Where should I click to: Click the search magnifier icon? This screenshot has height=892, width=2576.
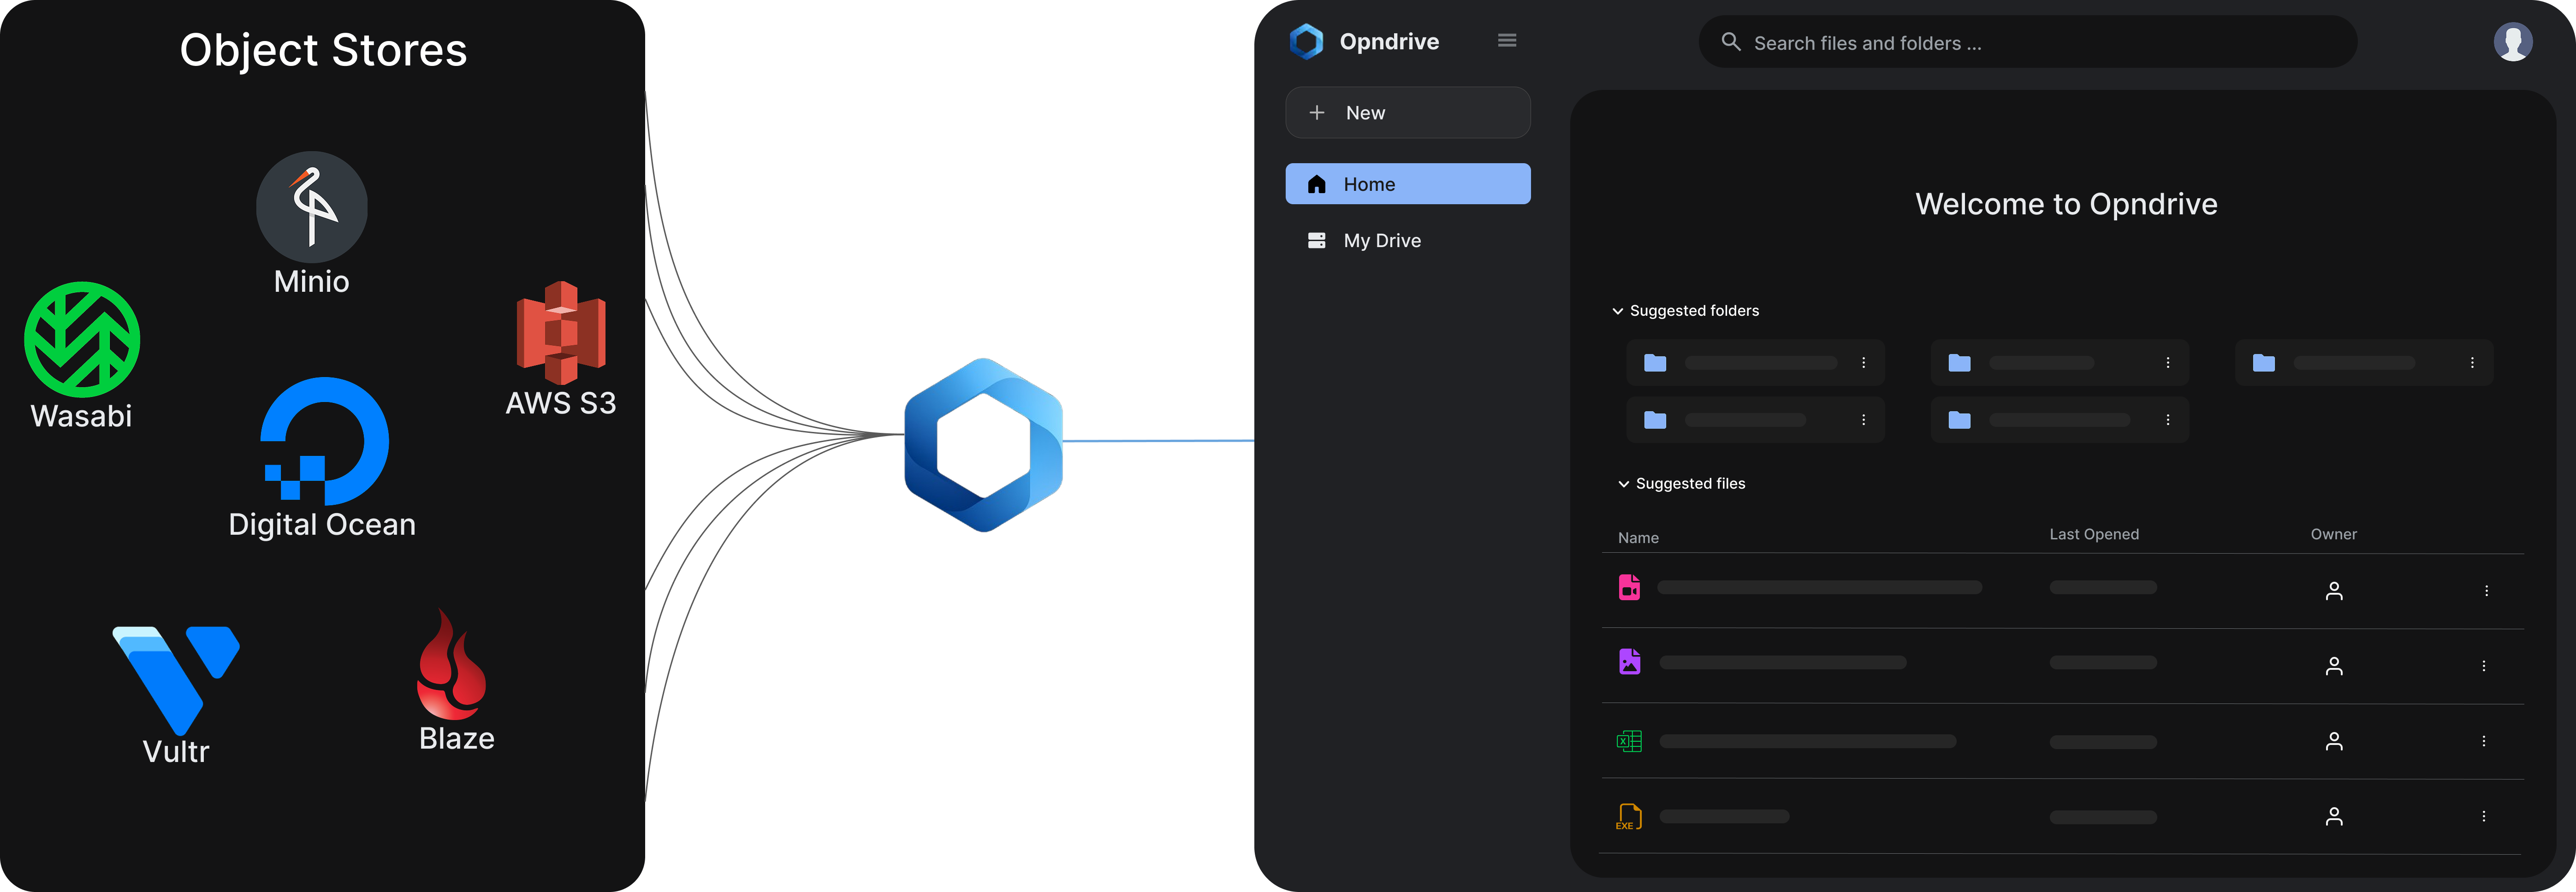1731,42
